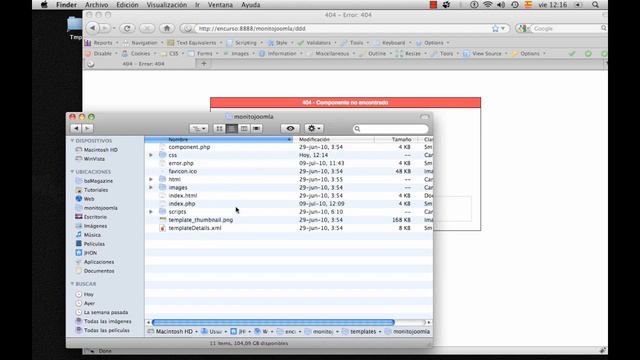
Task: Click the Wi-Fi status icon
Action: (x=487, y=5)
